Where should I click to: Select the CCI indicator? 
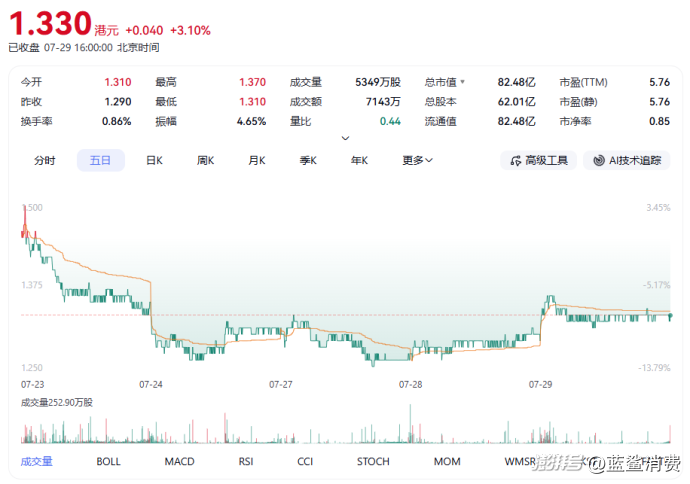tap(305, 462)
